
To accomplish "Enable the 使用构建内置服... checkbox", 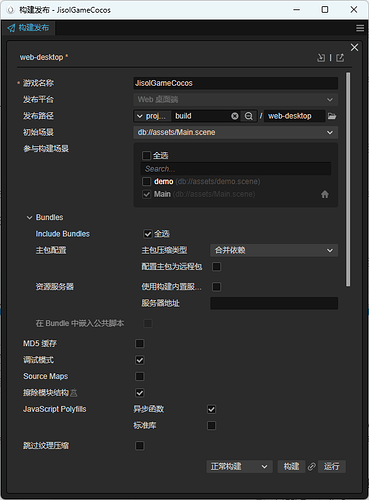I will point(216,287).
